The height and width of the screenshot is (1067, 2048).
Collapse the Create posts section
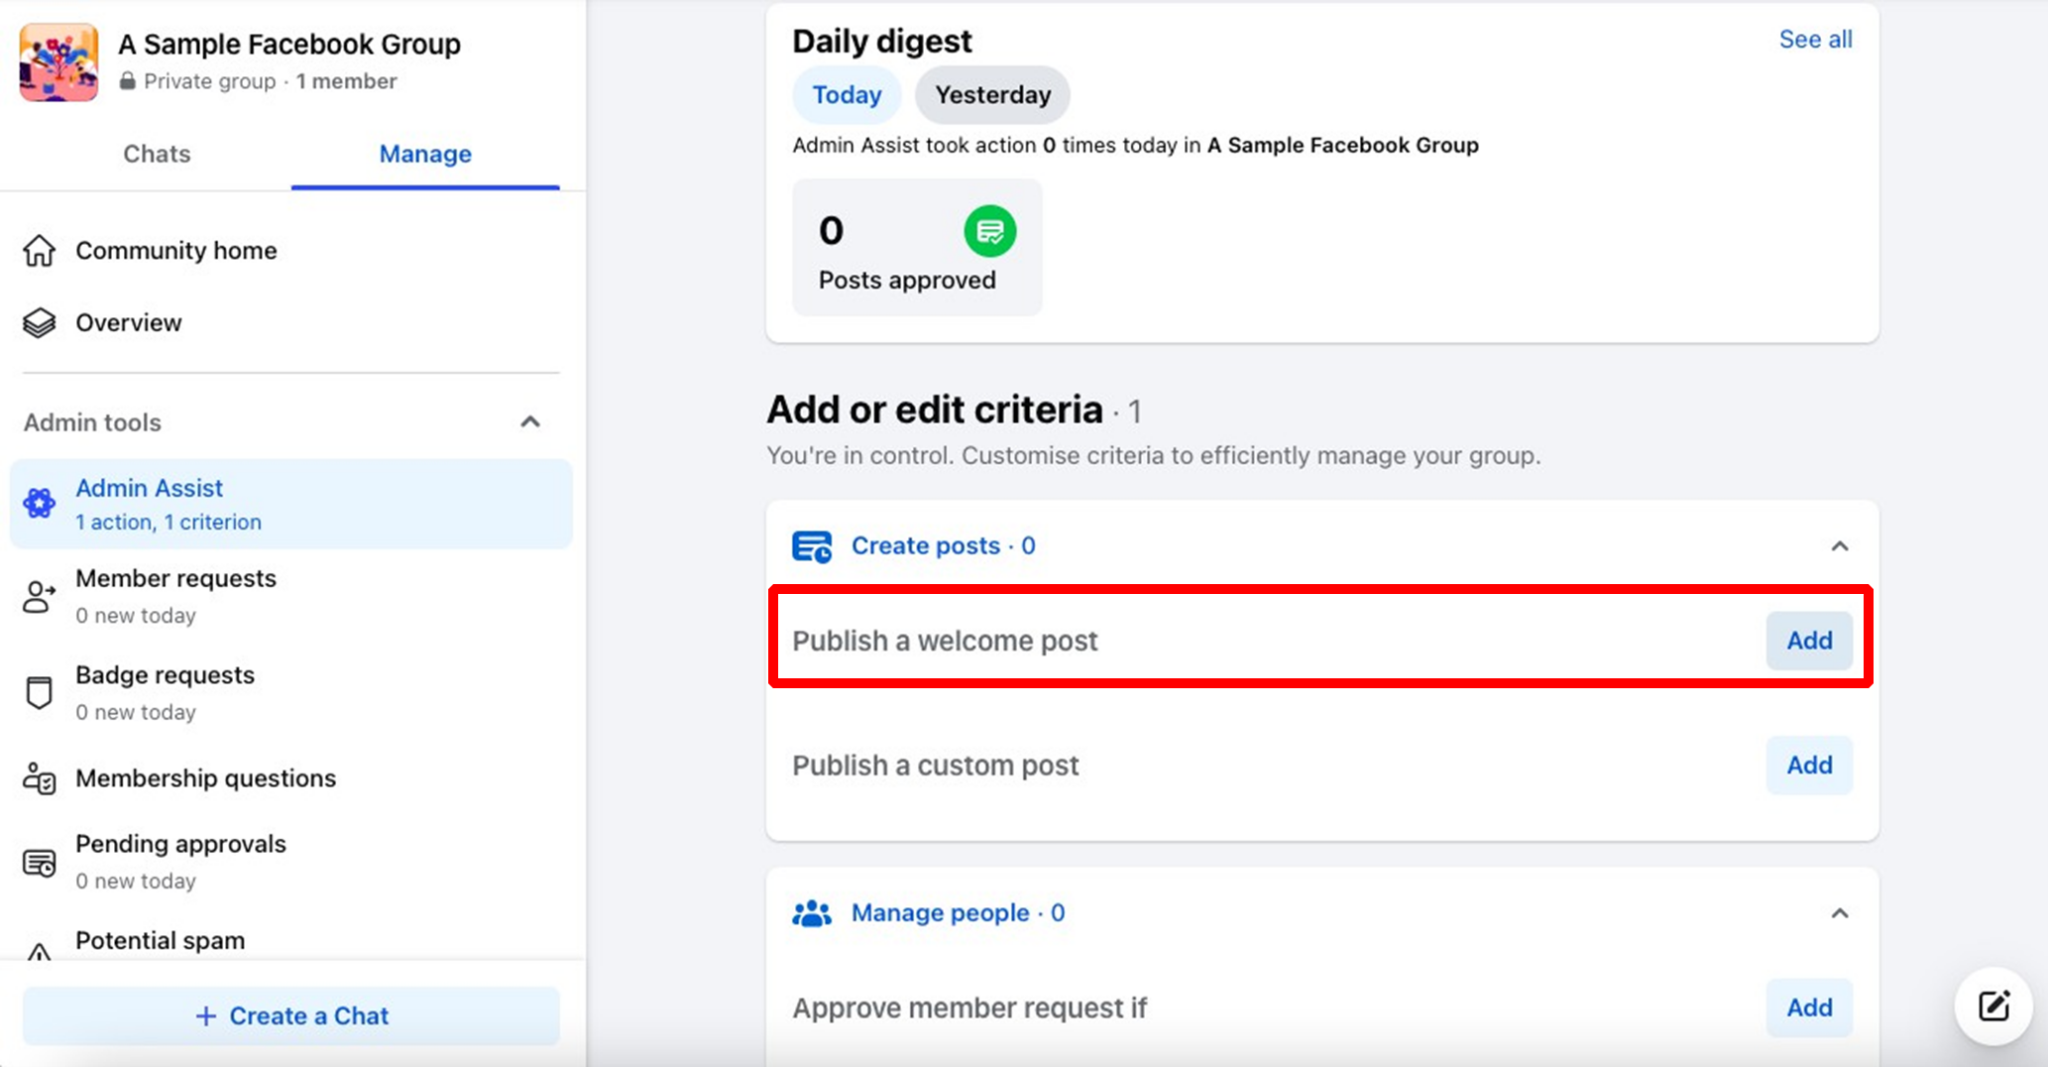[1838, 545]
